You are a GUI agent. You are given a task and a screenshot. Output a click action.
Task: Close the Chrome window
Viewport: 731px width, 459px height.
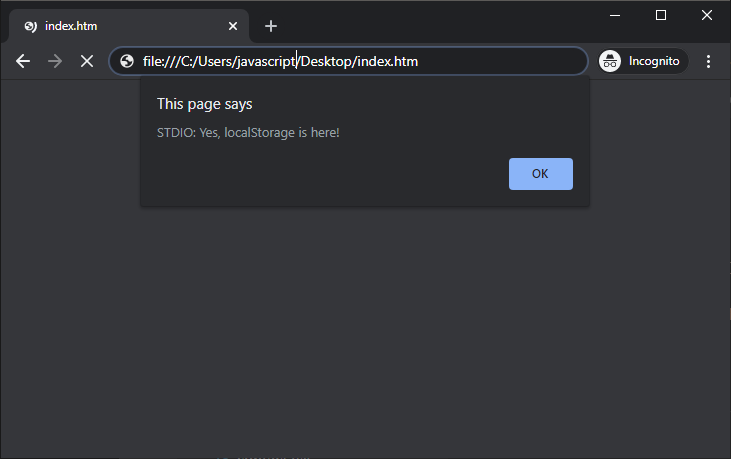tap(707, 15)
